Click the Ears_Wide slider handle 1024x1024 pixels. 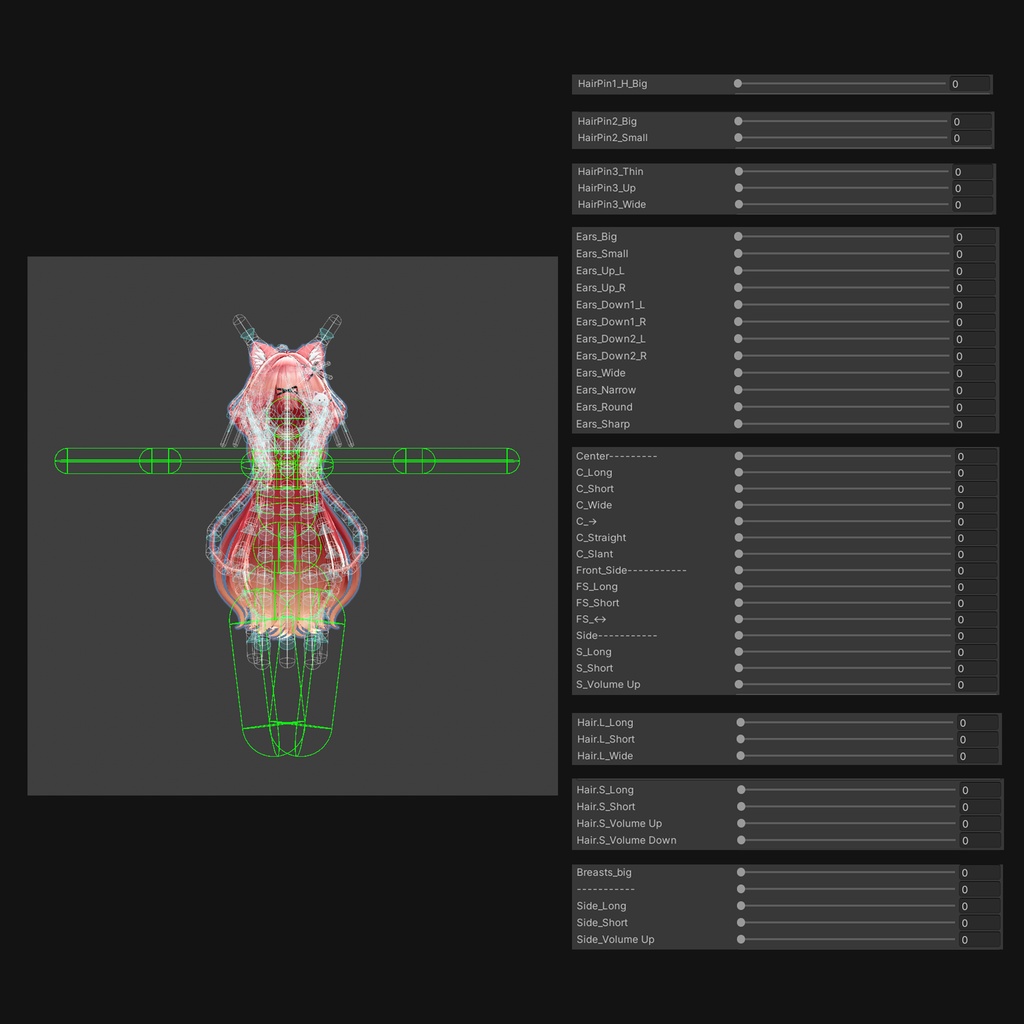pyautogui.click(x=739, y=373)
